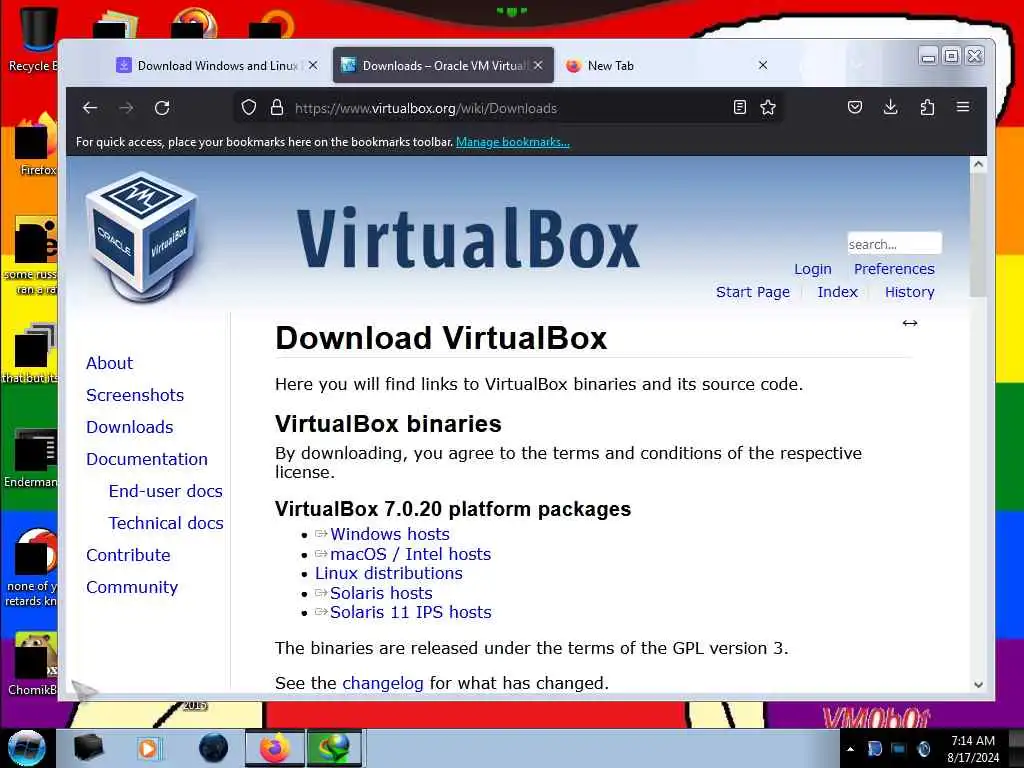Open the Index link
The height and width of the screenshot is (768, 1024).
tap(837, 292)
